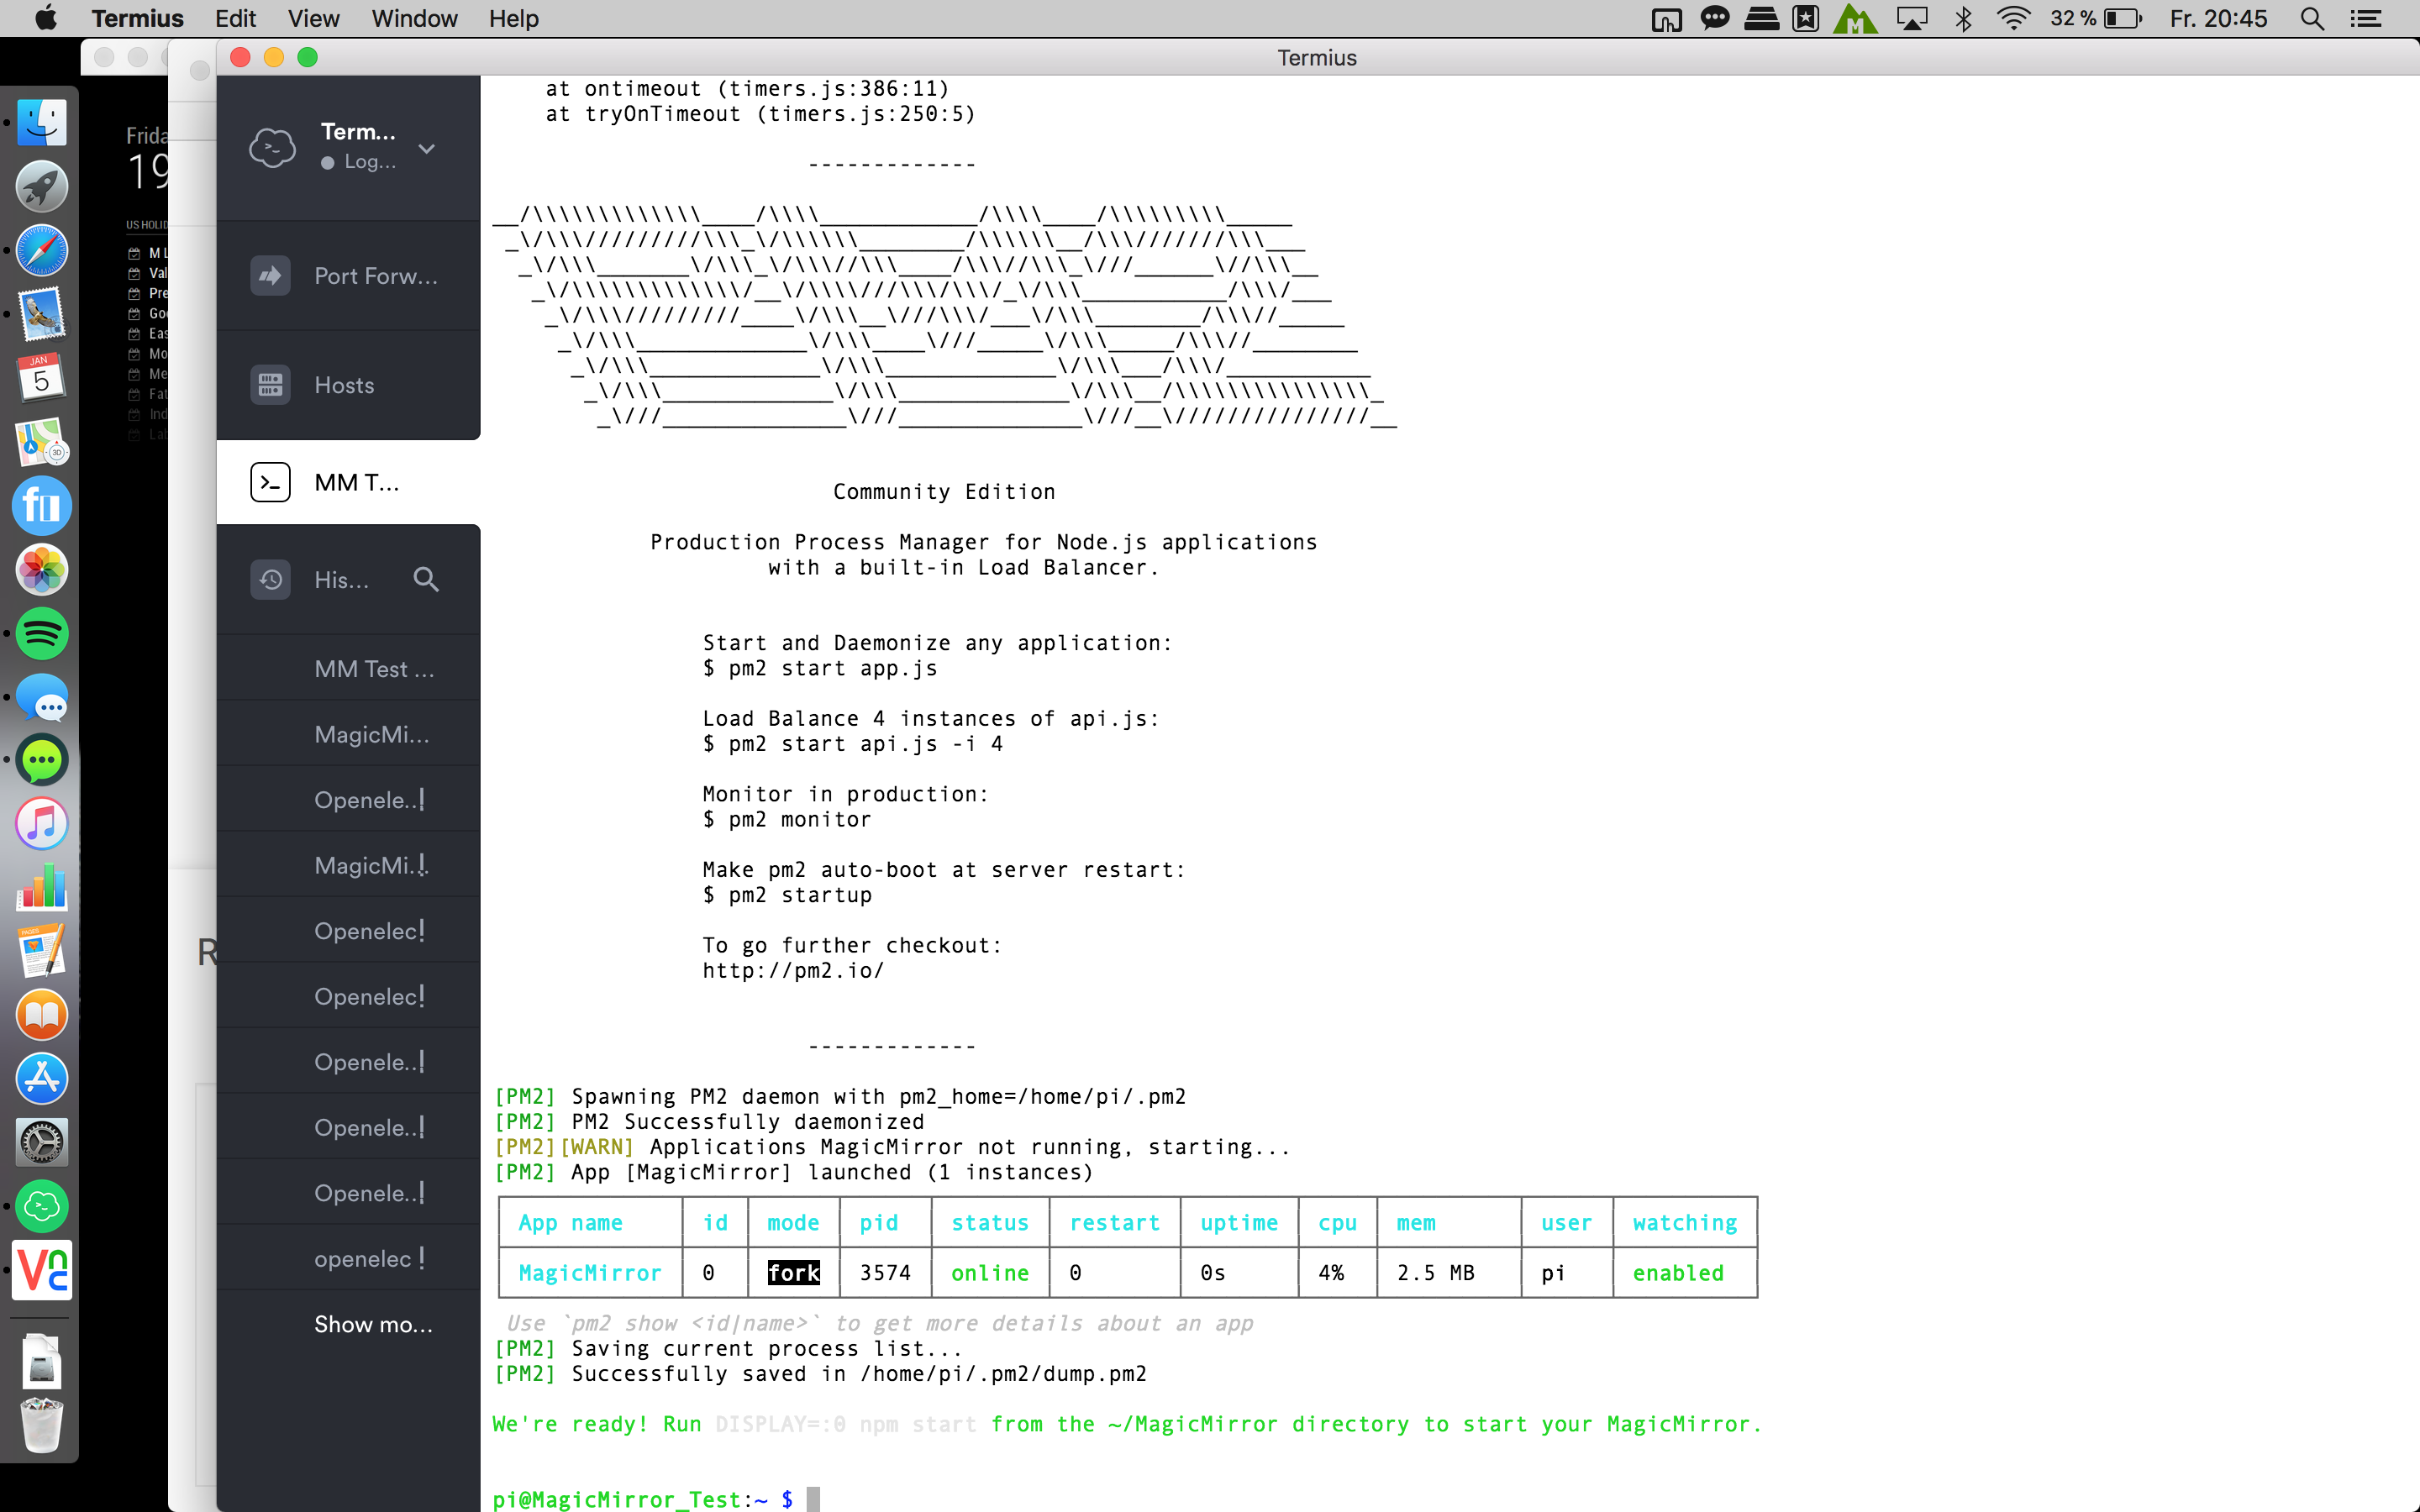Open Spotify from the Dock
Viewport: 2420px width, 1512px height.
point(42,633)
